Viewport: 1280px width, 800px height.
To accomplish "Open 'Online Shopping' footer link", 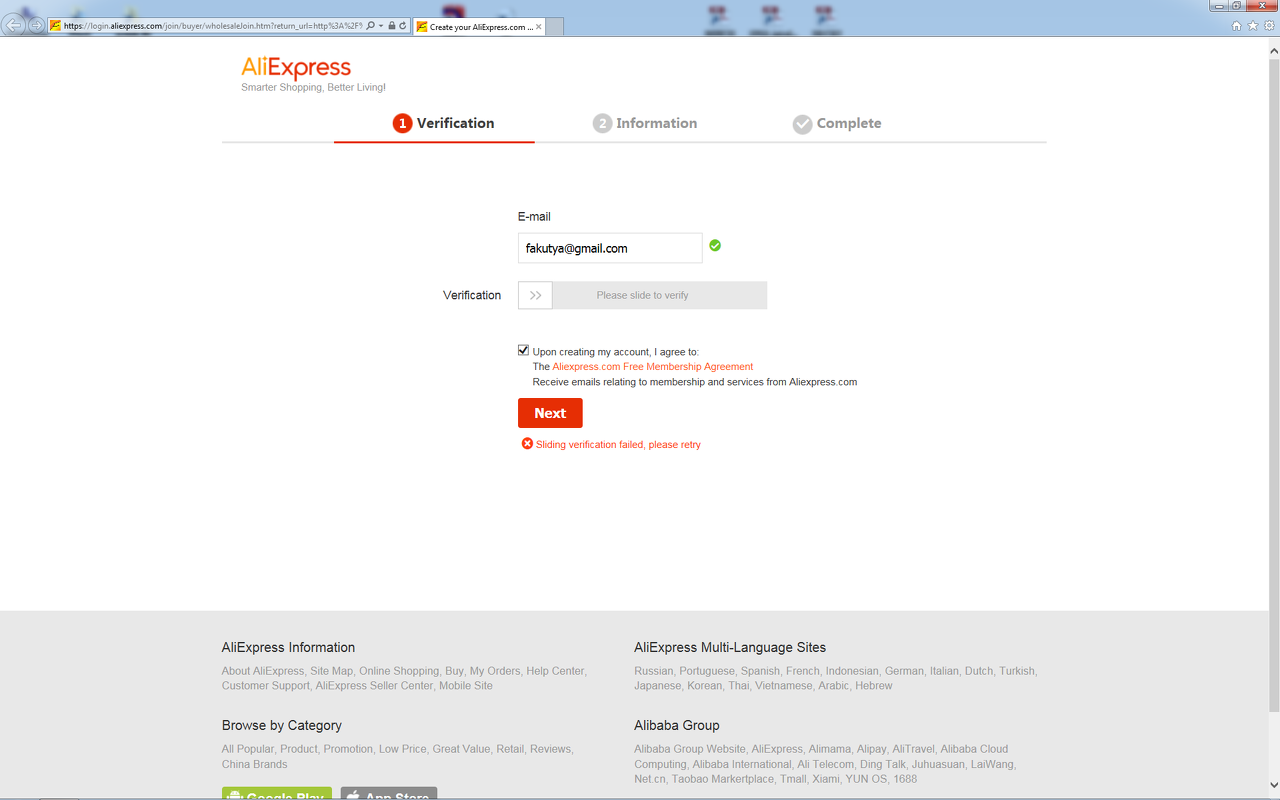I will (x=399, y=671).
